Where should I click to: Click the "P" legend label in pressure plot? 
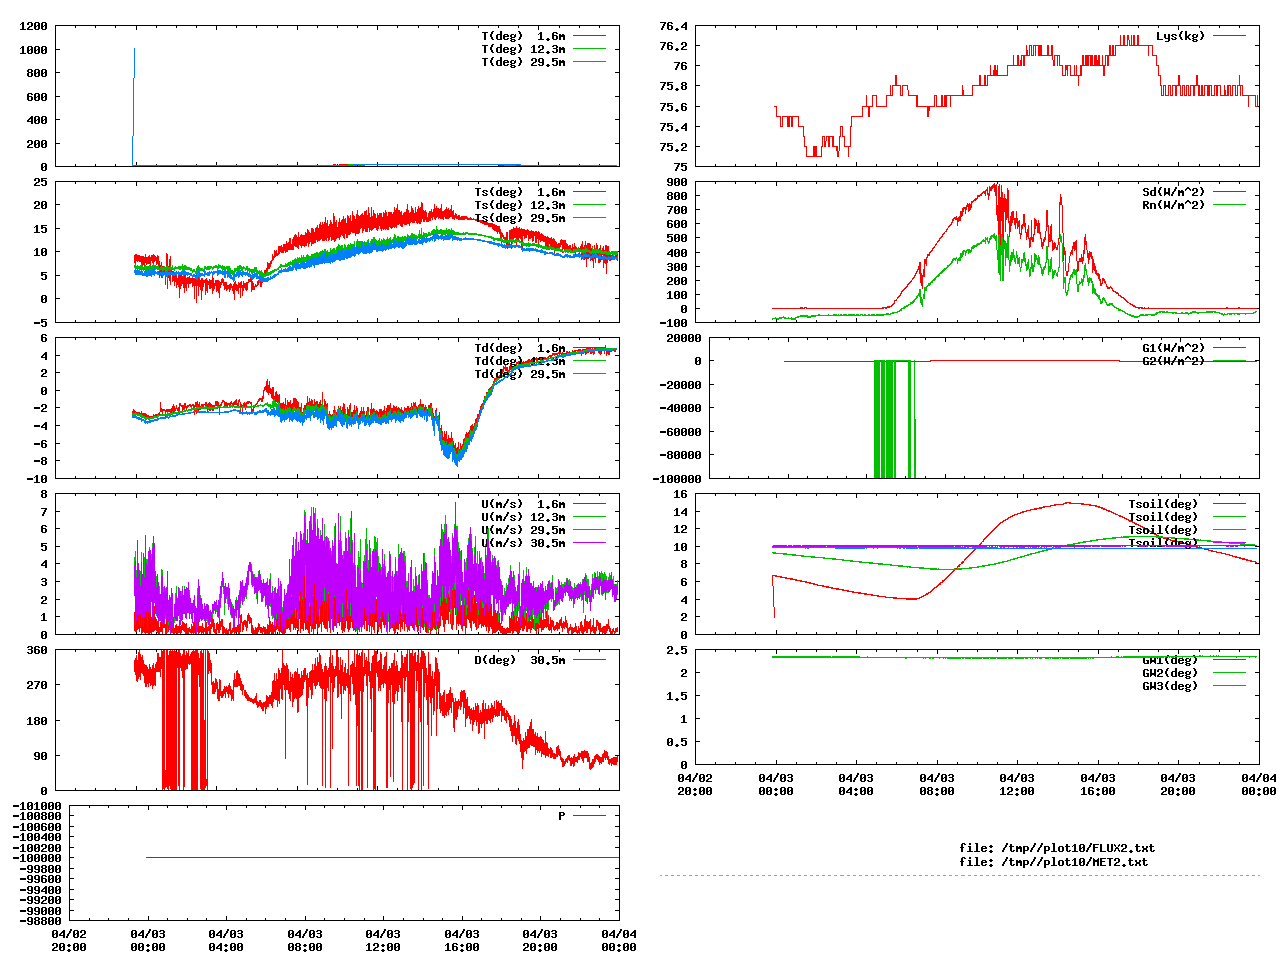pyautogui.click(x=562, y=816)
